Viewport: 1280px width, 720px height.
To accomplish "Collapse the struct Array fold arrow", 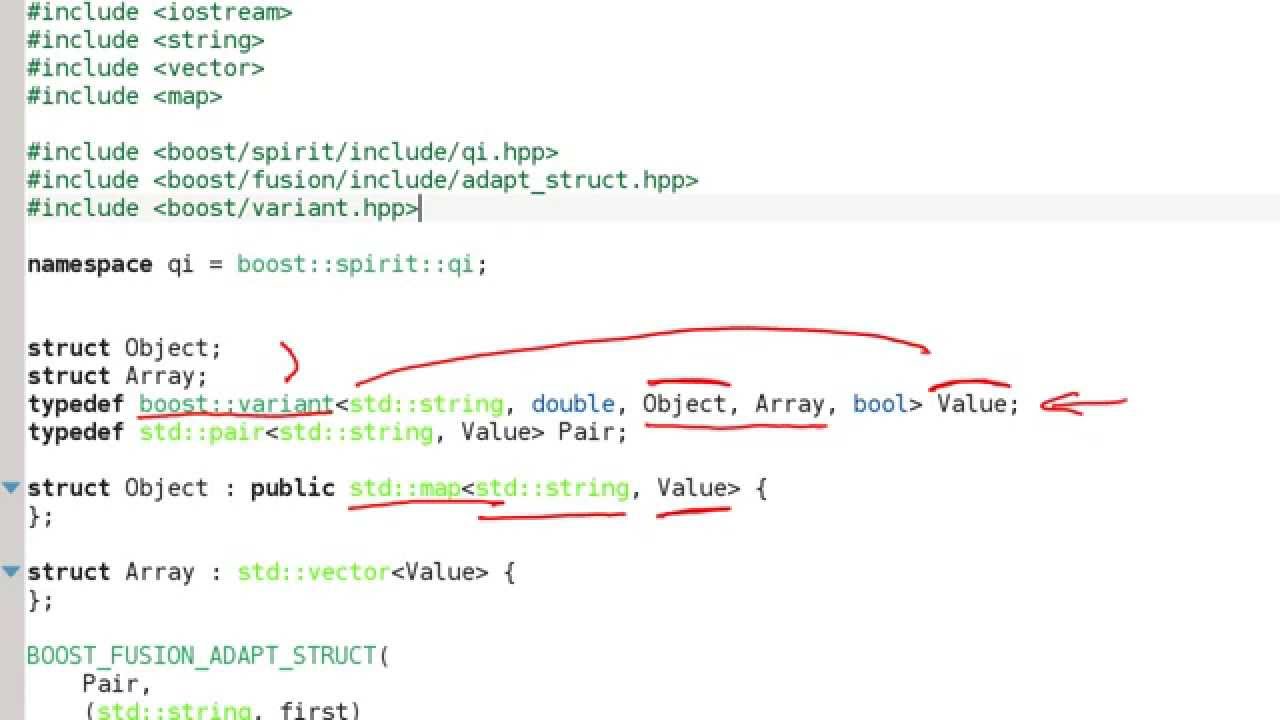I will click(x=11, y=572).
